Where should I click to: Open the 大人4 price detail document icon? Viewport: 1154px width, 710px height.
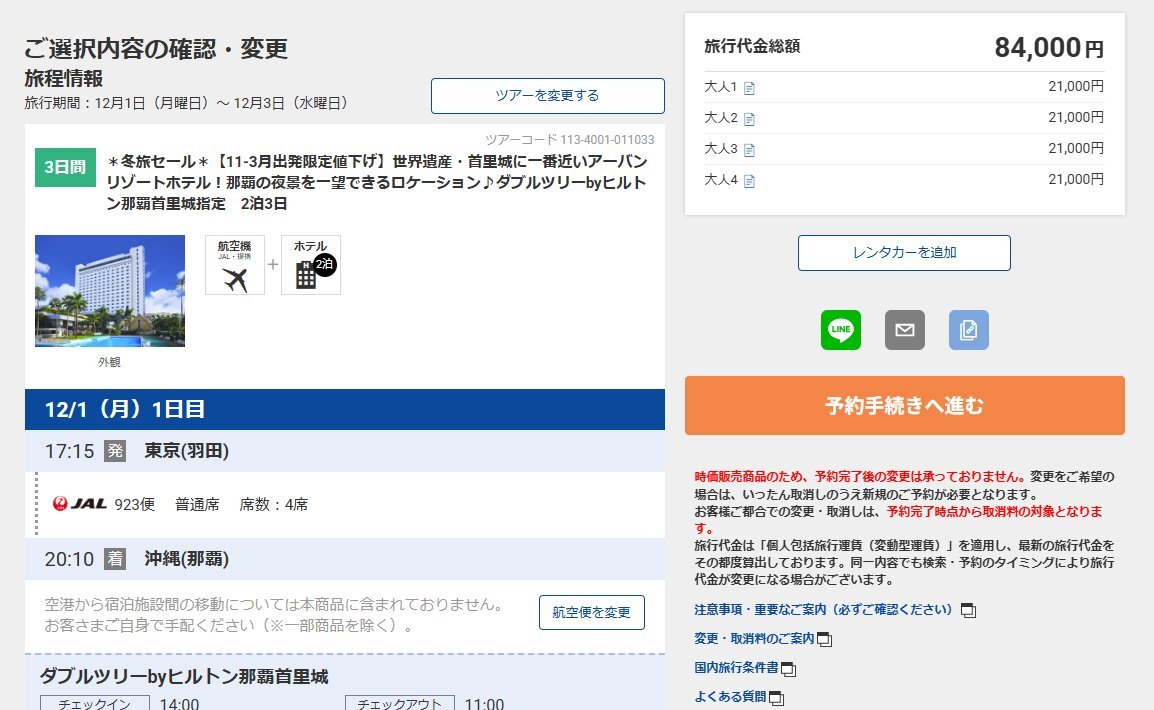tap(750, 181)
